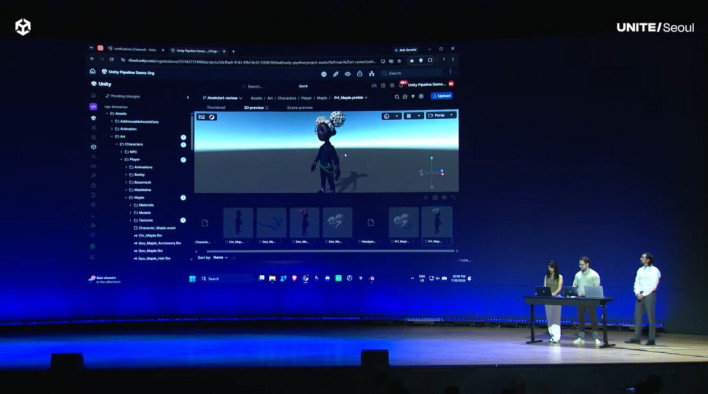This screenshot has height=394, width=708.
Task: Click the browser back arrow
Action: tap(92, 59)
